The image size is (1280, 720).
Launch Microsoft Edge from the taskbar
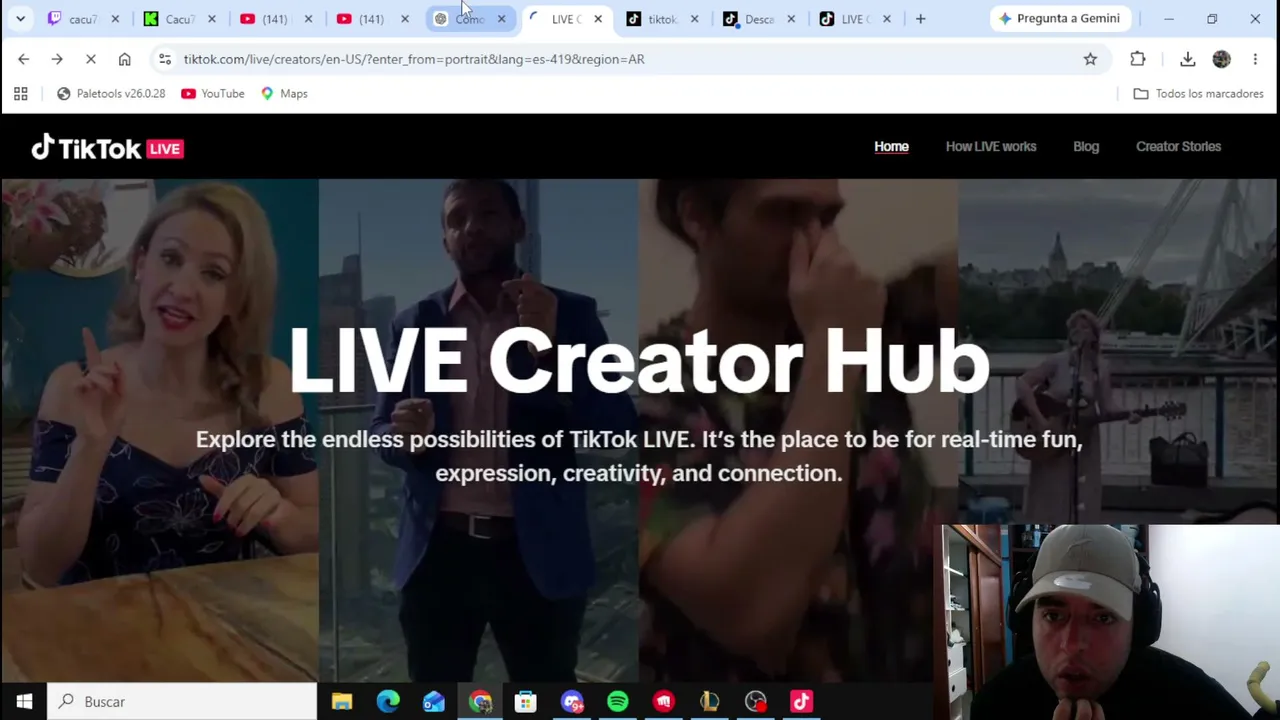pos(388,701)
